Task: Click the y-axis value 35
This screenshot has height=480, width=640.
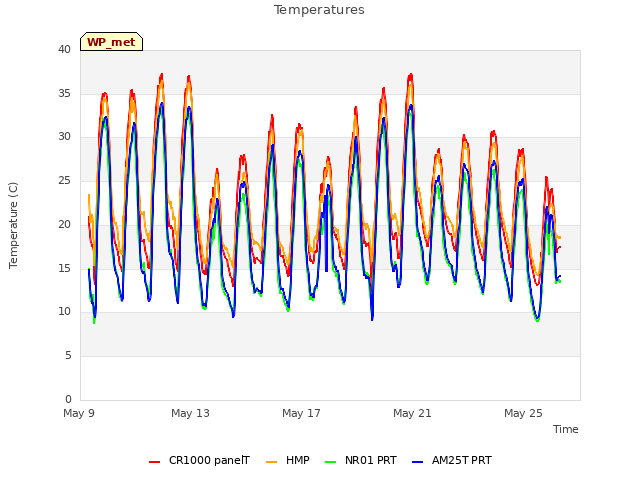Action: 64,93
